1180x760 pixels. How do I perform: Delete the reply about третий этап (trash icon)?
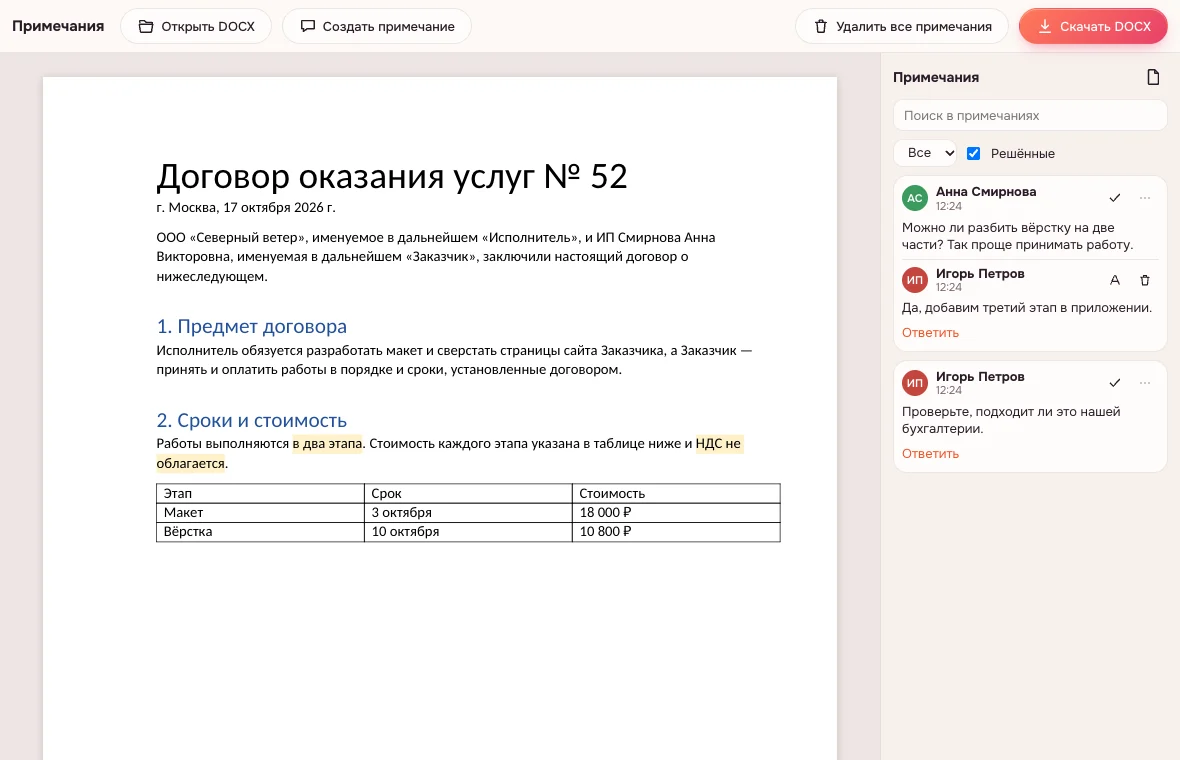1145,280
